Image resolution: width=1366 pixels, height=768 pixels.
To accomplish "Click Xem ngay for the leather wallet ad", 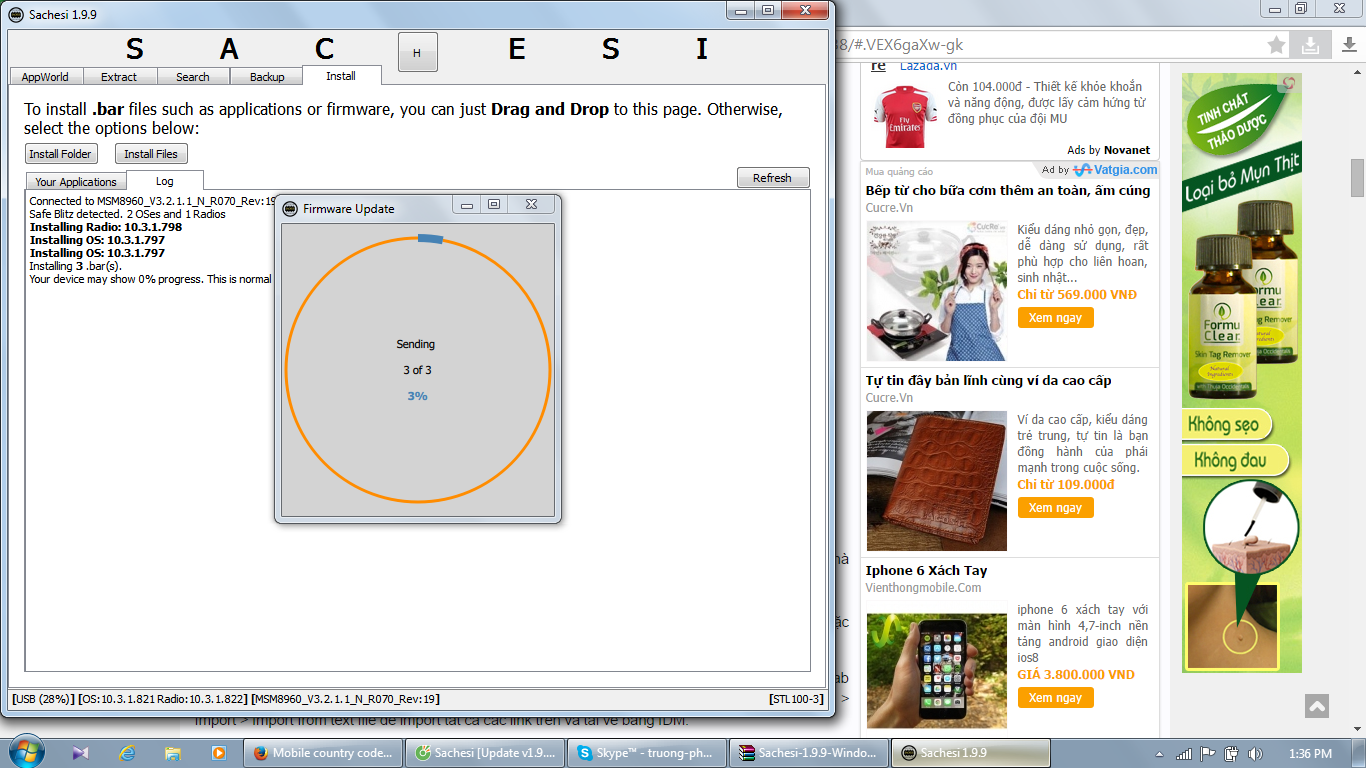I will tap(1055, 508).
